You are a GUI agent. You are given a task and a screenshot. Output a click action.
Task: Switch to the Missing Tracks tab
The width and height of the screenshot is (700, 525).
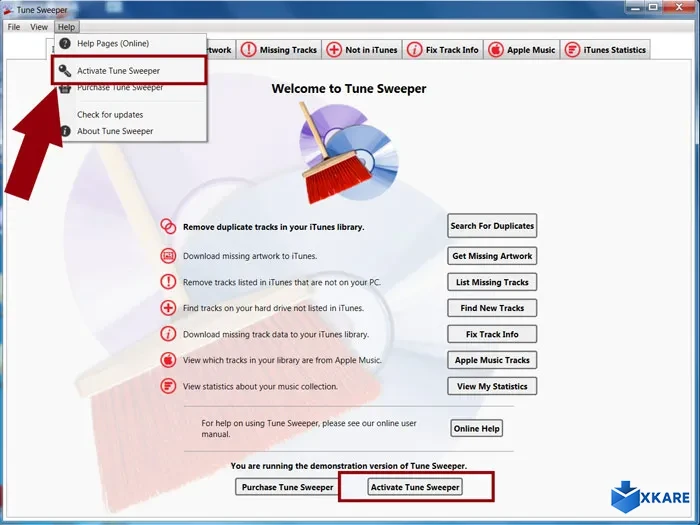tap(279, 50)
